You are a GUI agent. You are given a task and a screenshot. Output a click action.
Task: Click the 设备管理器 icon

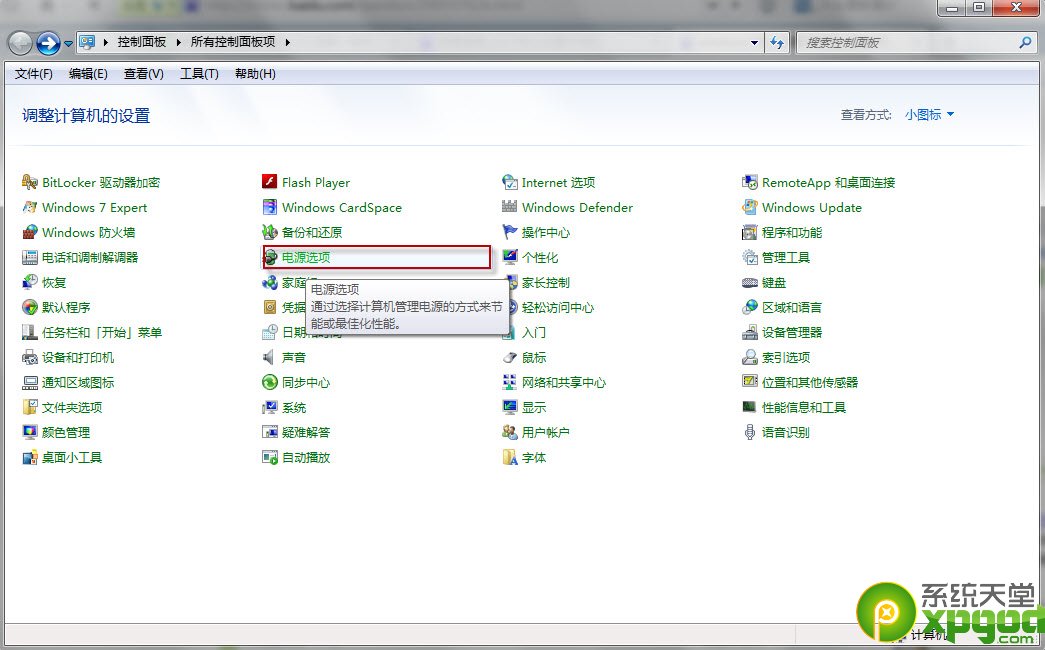tap(750, 333)
